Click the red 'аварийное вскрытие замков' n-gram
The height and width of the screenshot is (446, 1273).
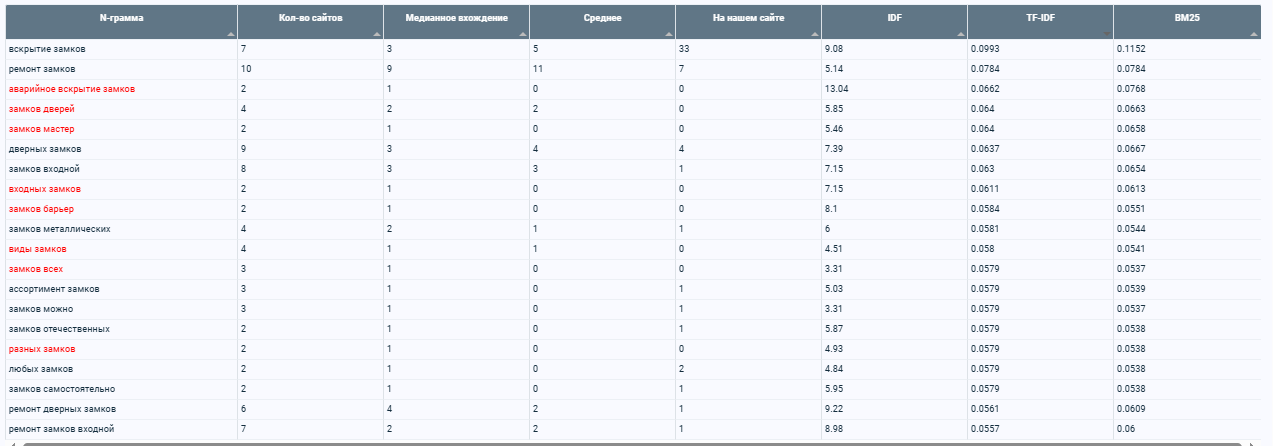(x=71, y=89)
